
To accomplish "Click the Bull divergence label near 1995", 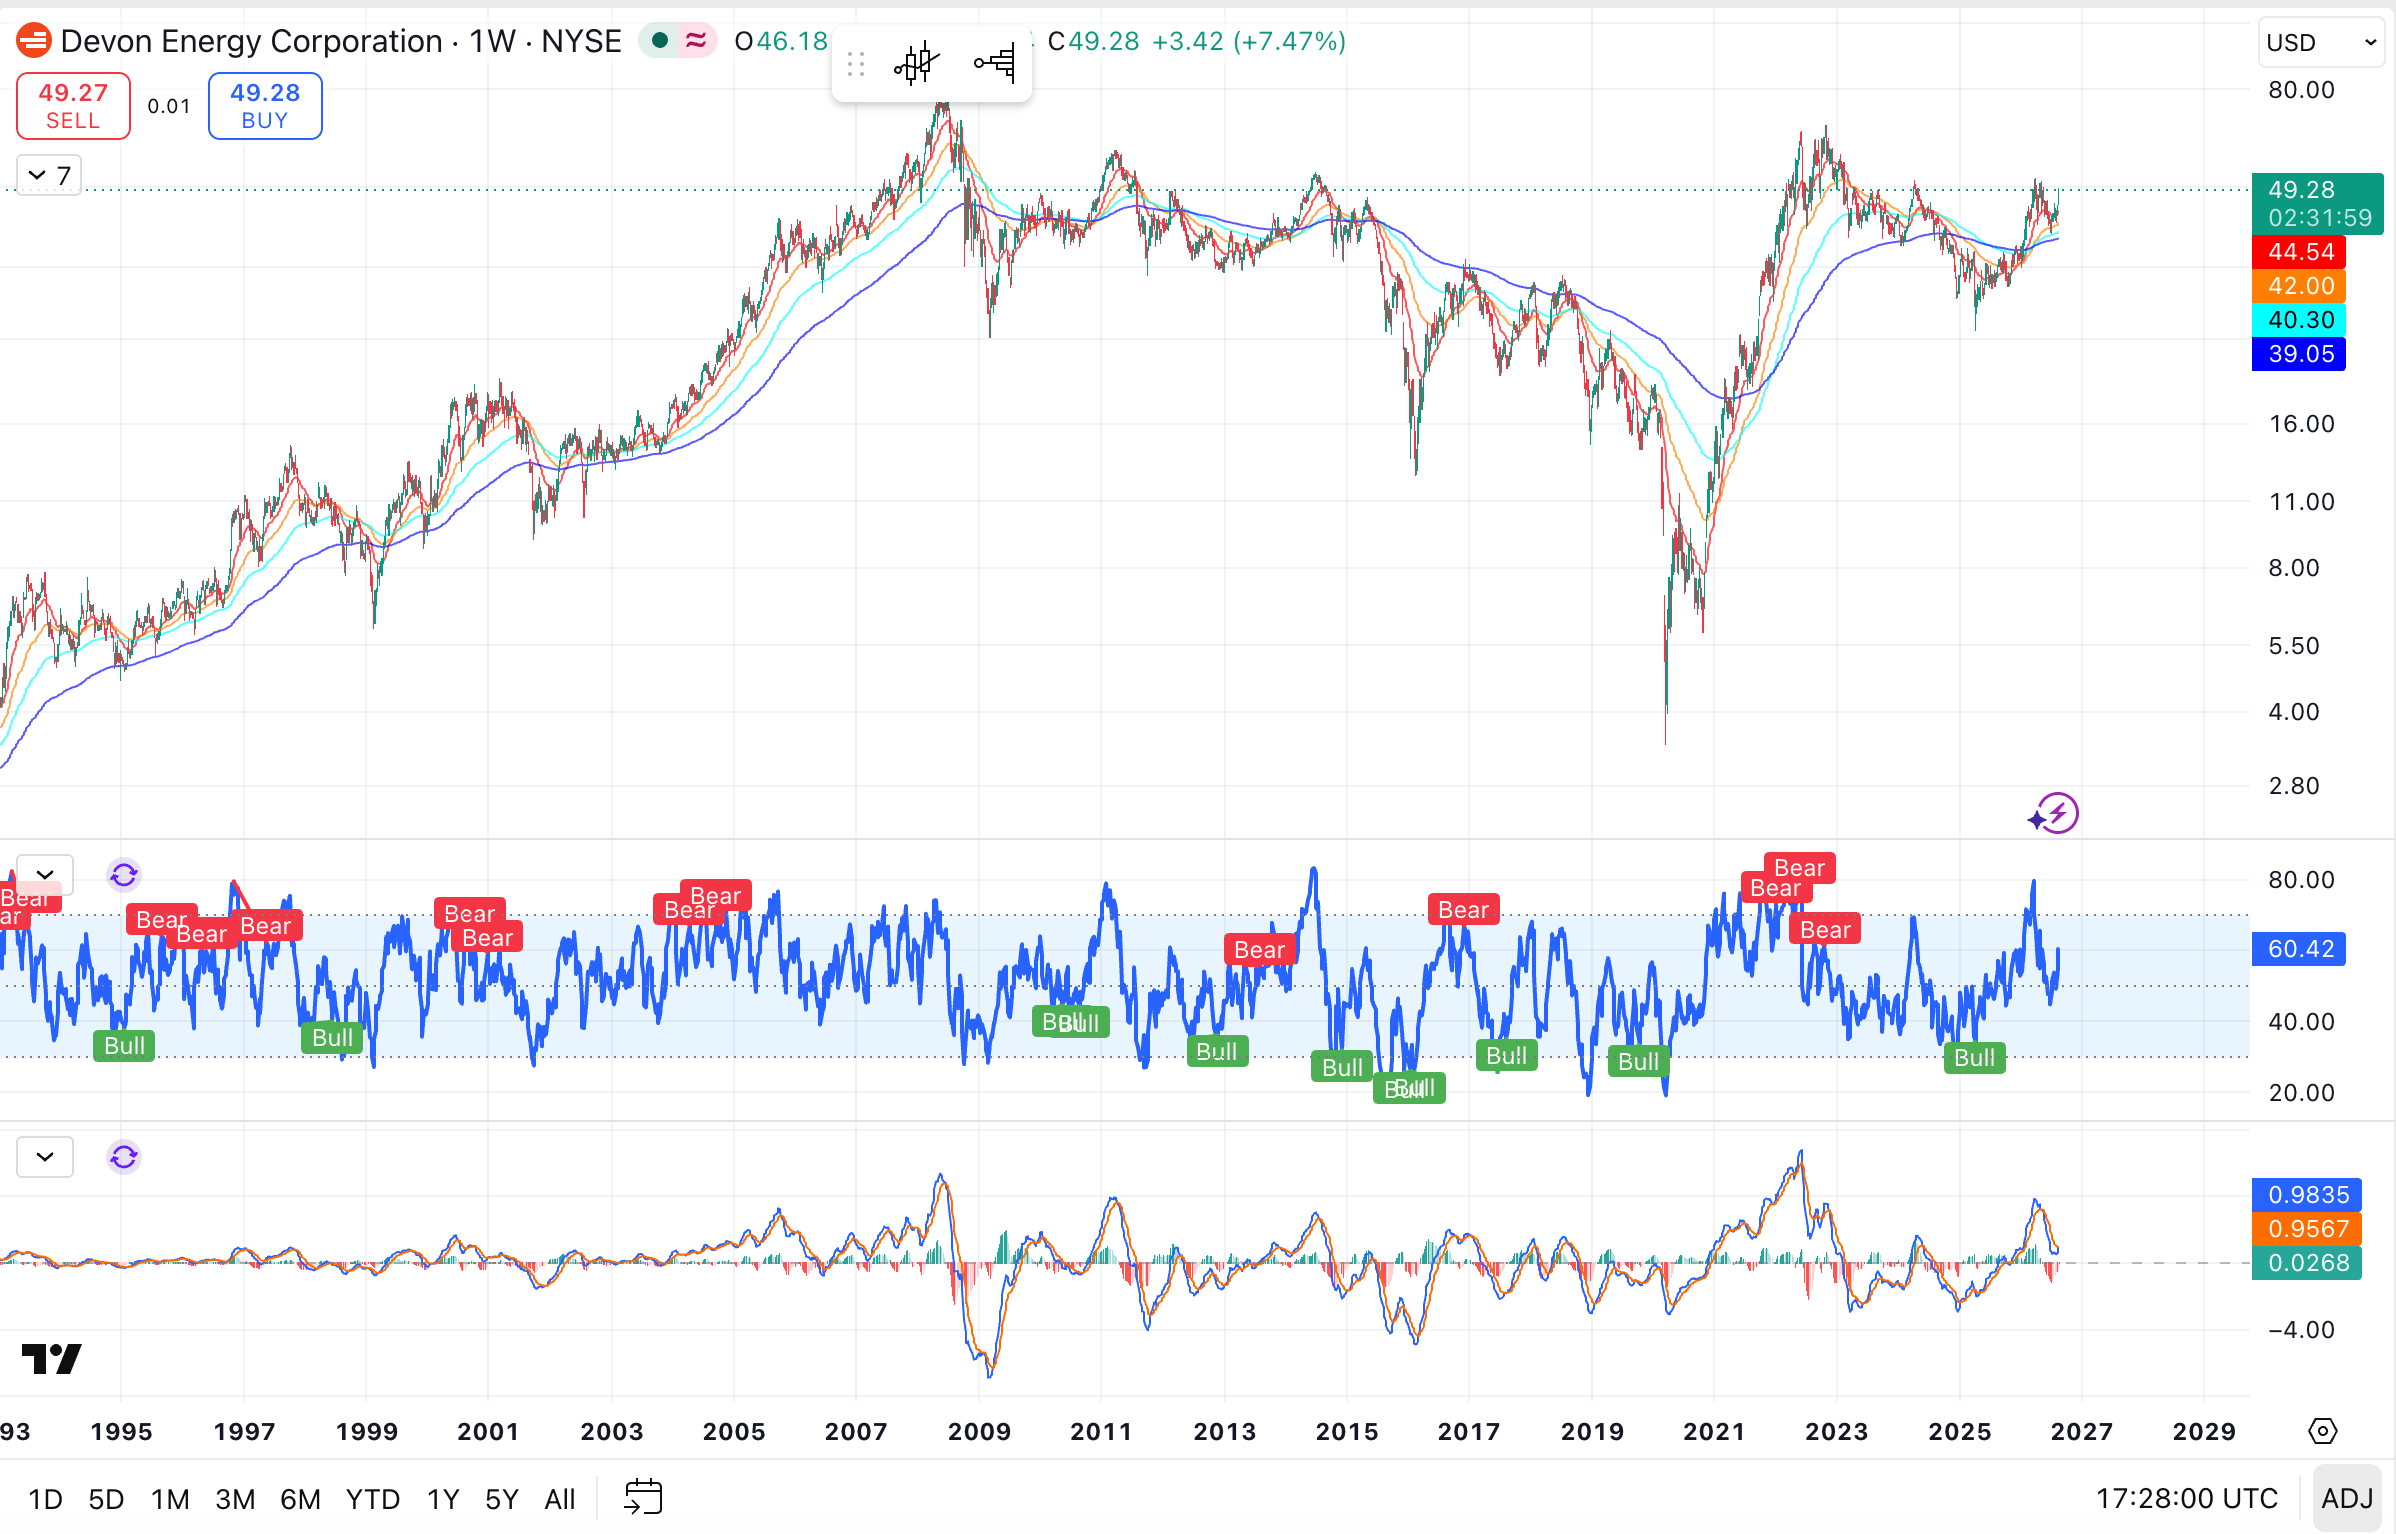I will [x=124, y=1046].
